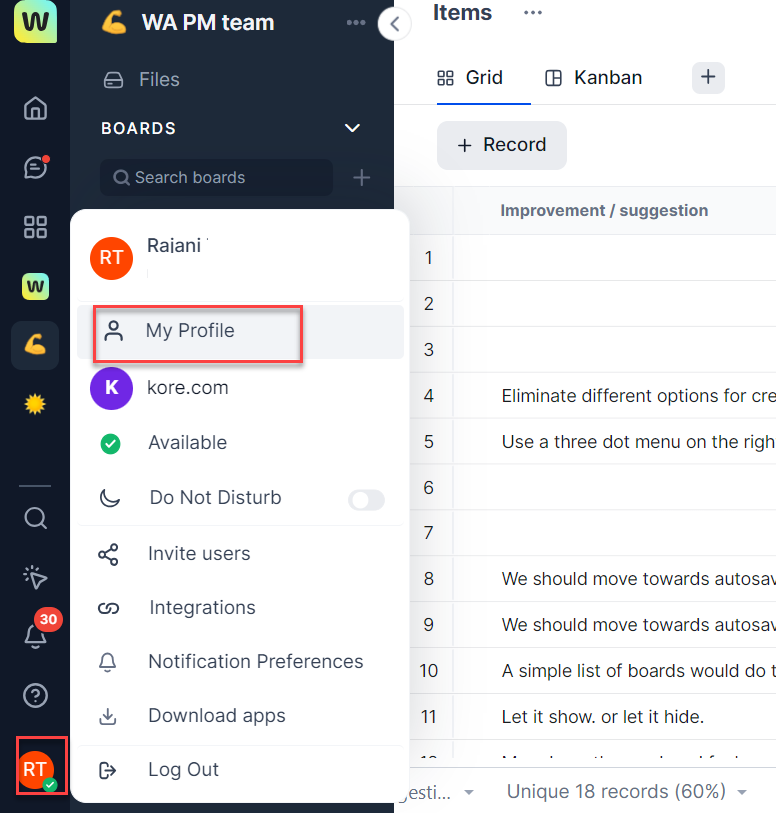Open three-dot menu next to WA PM team
This screenshot has width=776, height=813.
point(355,23)
